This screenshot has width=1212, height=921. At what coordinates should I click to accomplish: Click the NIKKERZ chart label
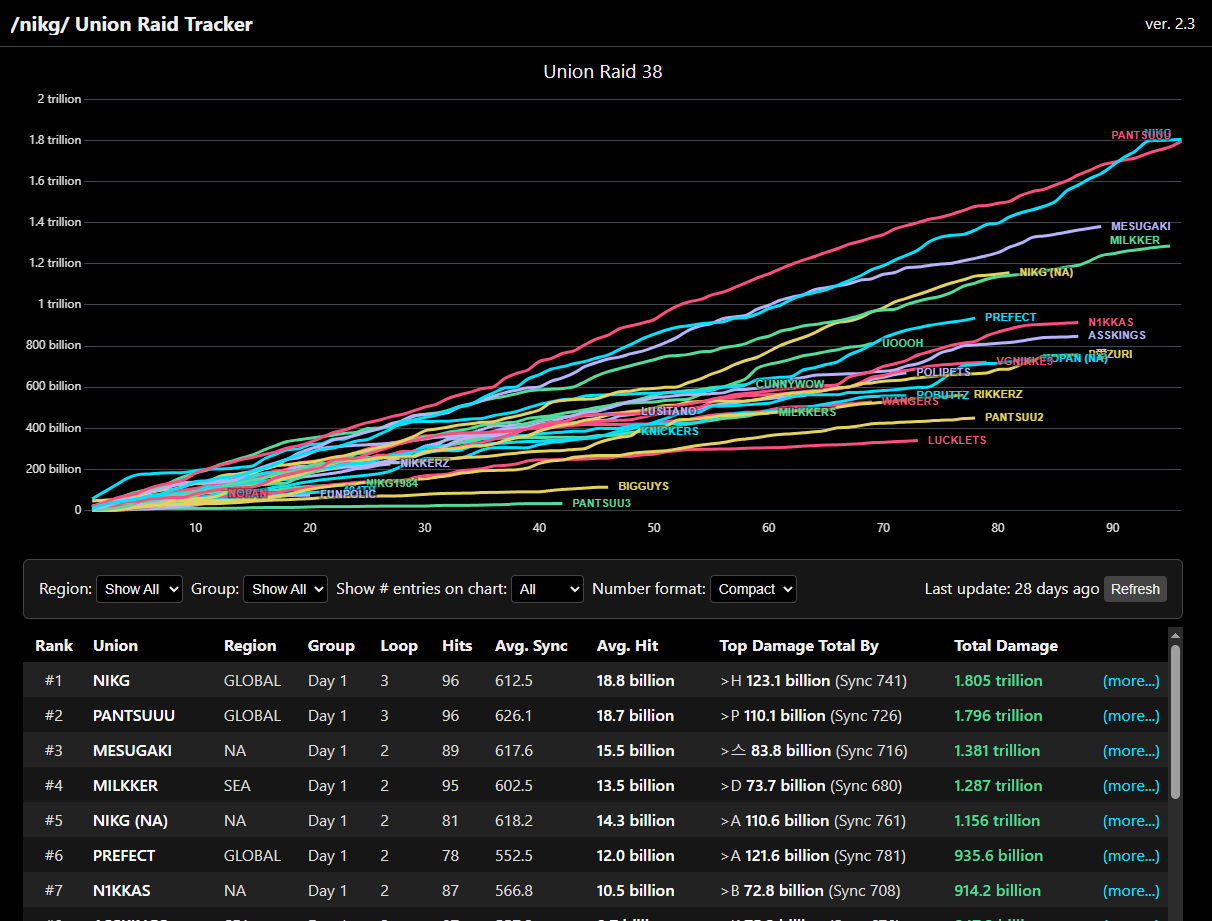(425, 464)
